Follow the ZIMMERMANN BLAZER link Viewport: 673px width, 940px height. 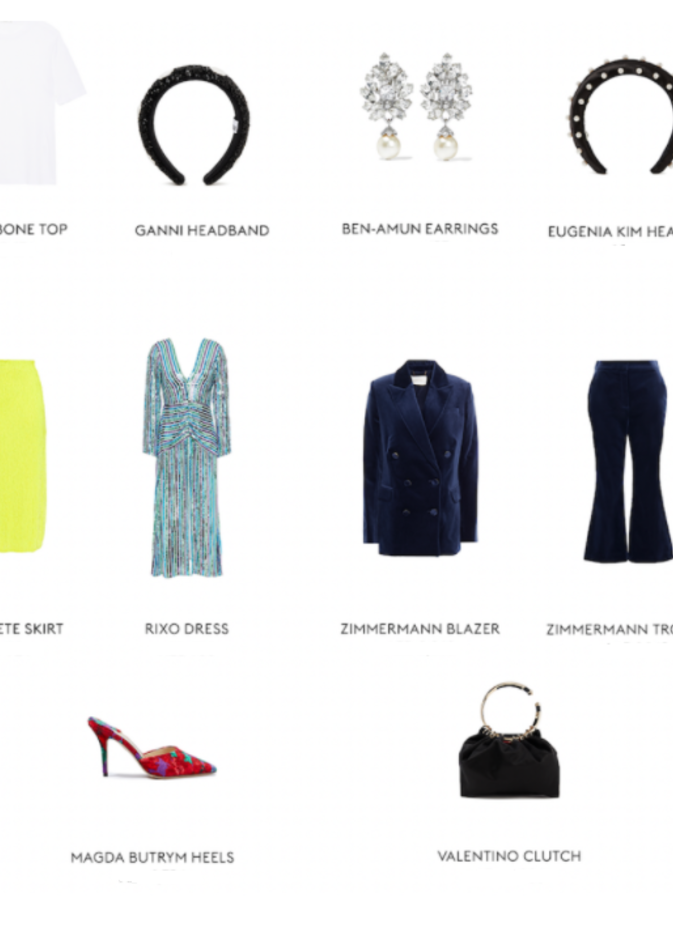pos(420,629)
